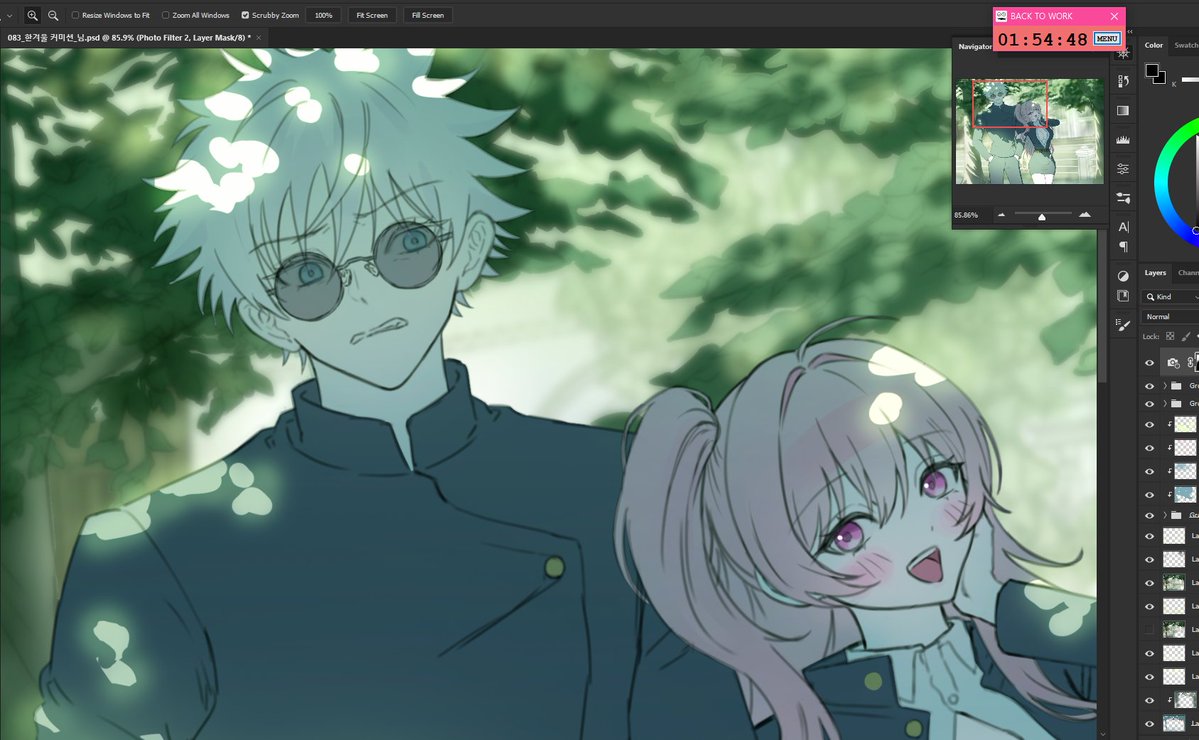Open the Libraries panel icon
Image resolution: width=1199 pixels, height=740 pixels.
1123,296
